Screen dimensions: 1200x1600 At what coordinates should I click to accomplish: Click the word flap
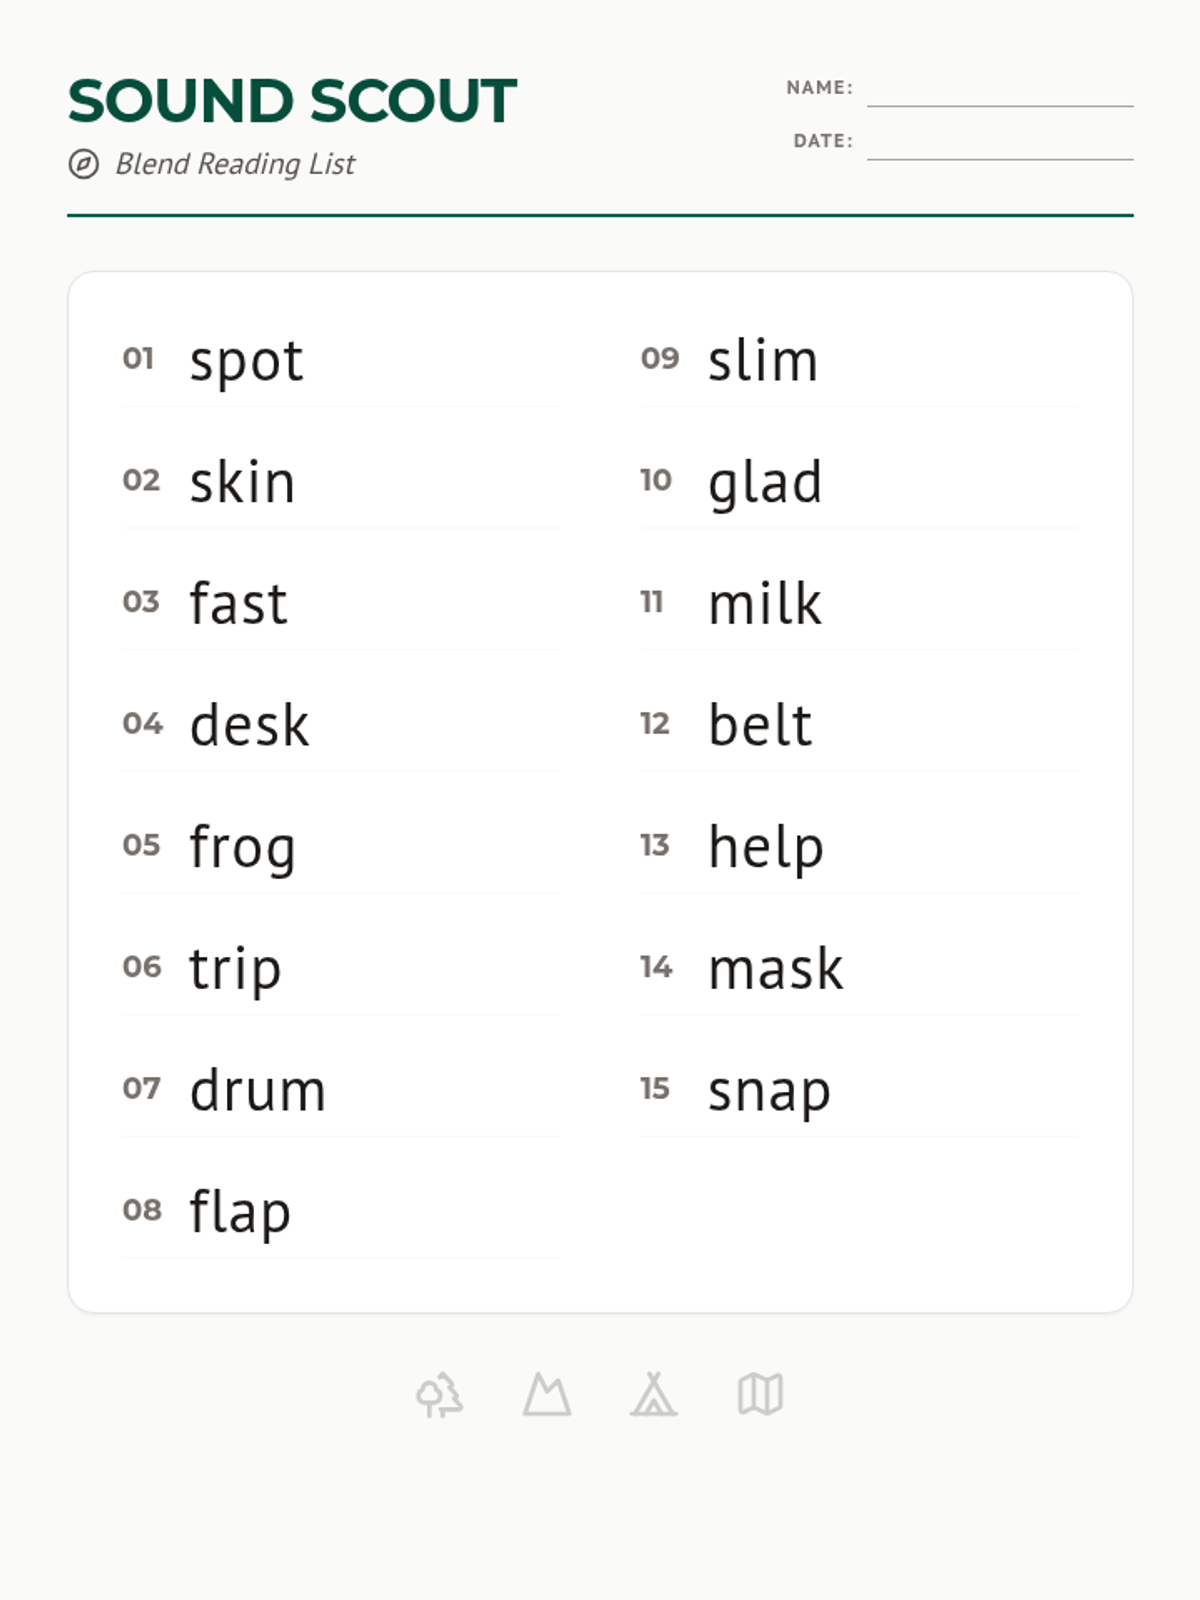[240, 1213]
